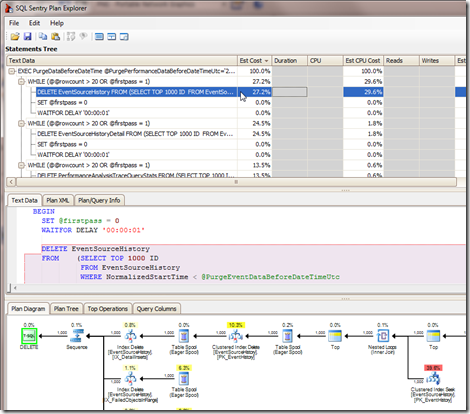Collapse the WHILE 24.5% statement

(21, 123)
